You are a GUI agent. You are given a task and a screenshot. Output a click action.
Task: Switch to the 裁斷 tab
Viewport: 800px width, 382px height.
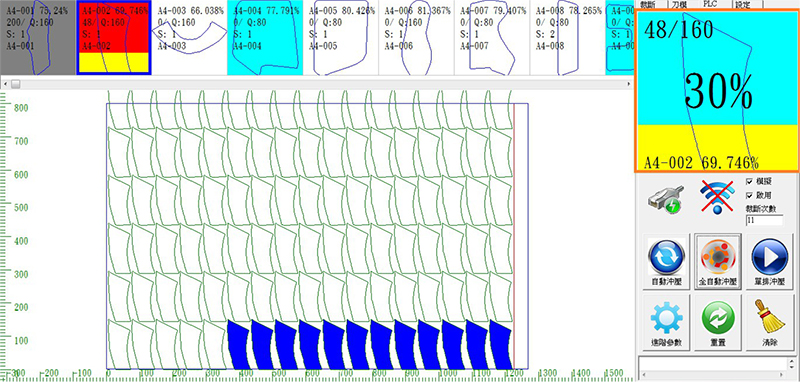(x=648, y=4)
